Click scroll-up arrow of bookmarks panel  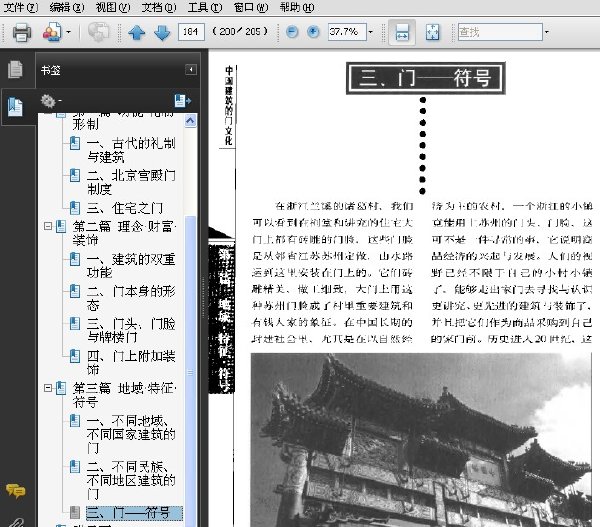190,121
